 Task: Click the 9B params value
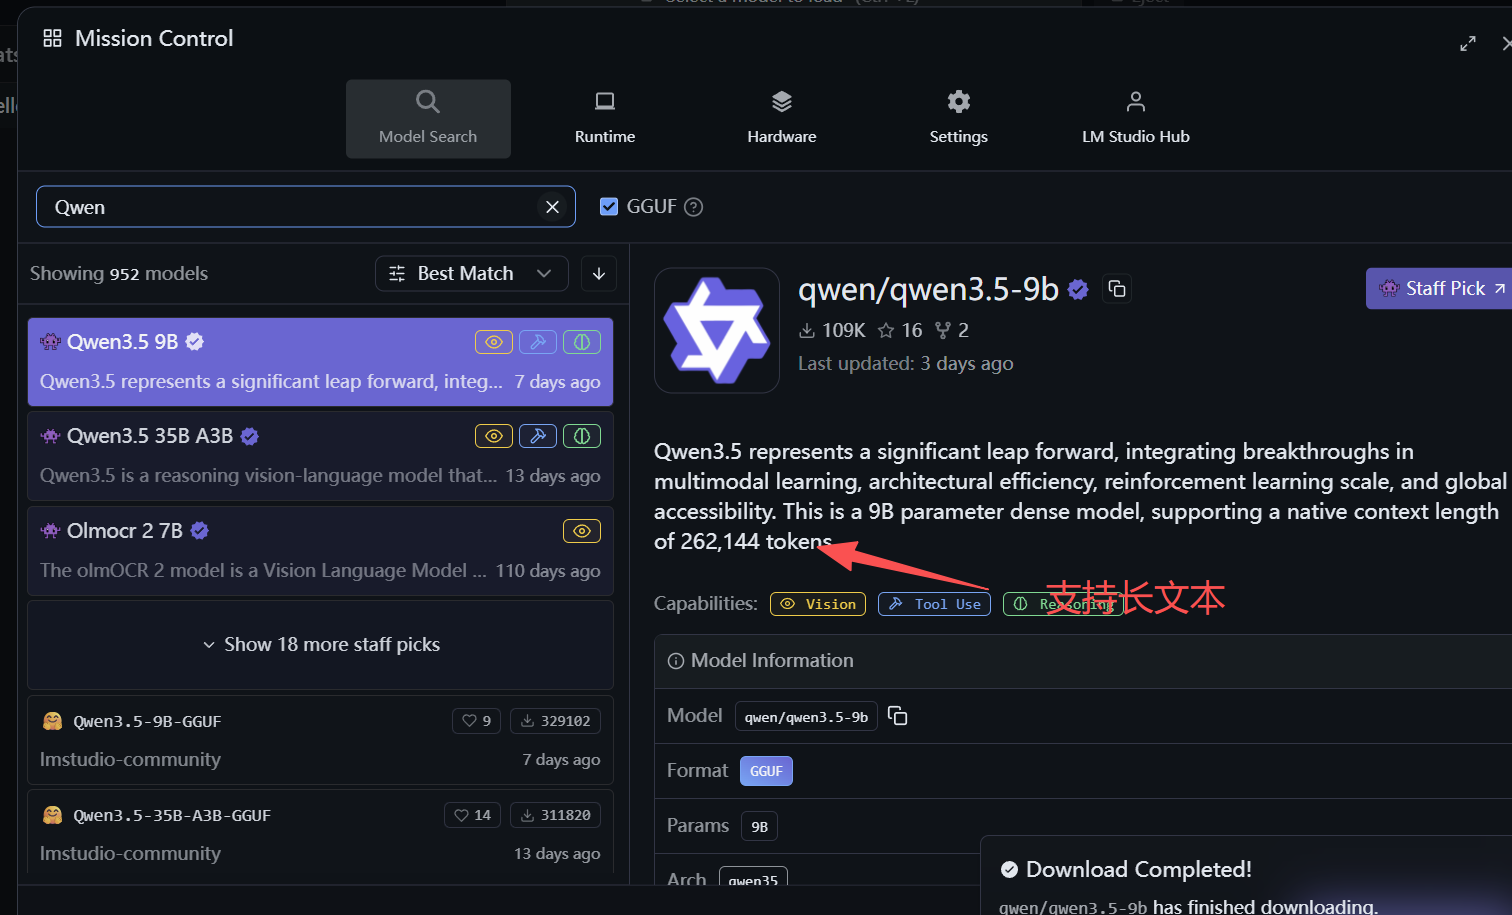[759, 827]
